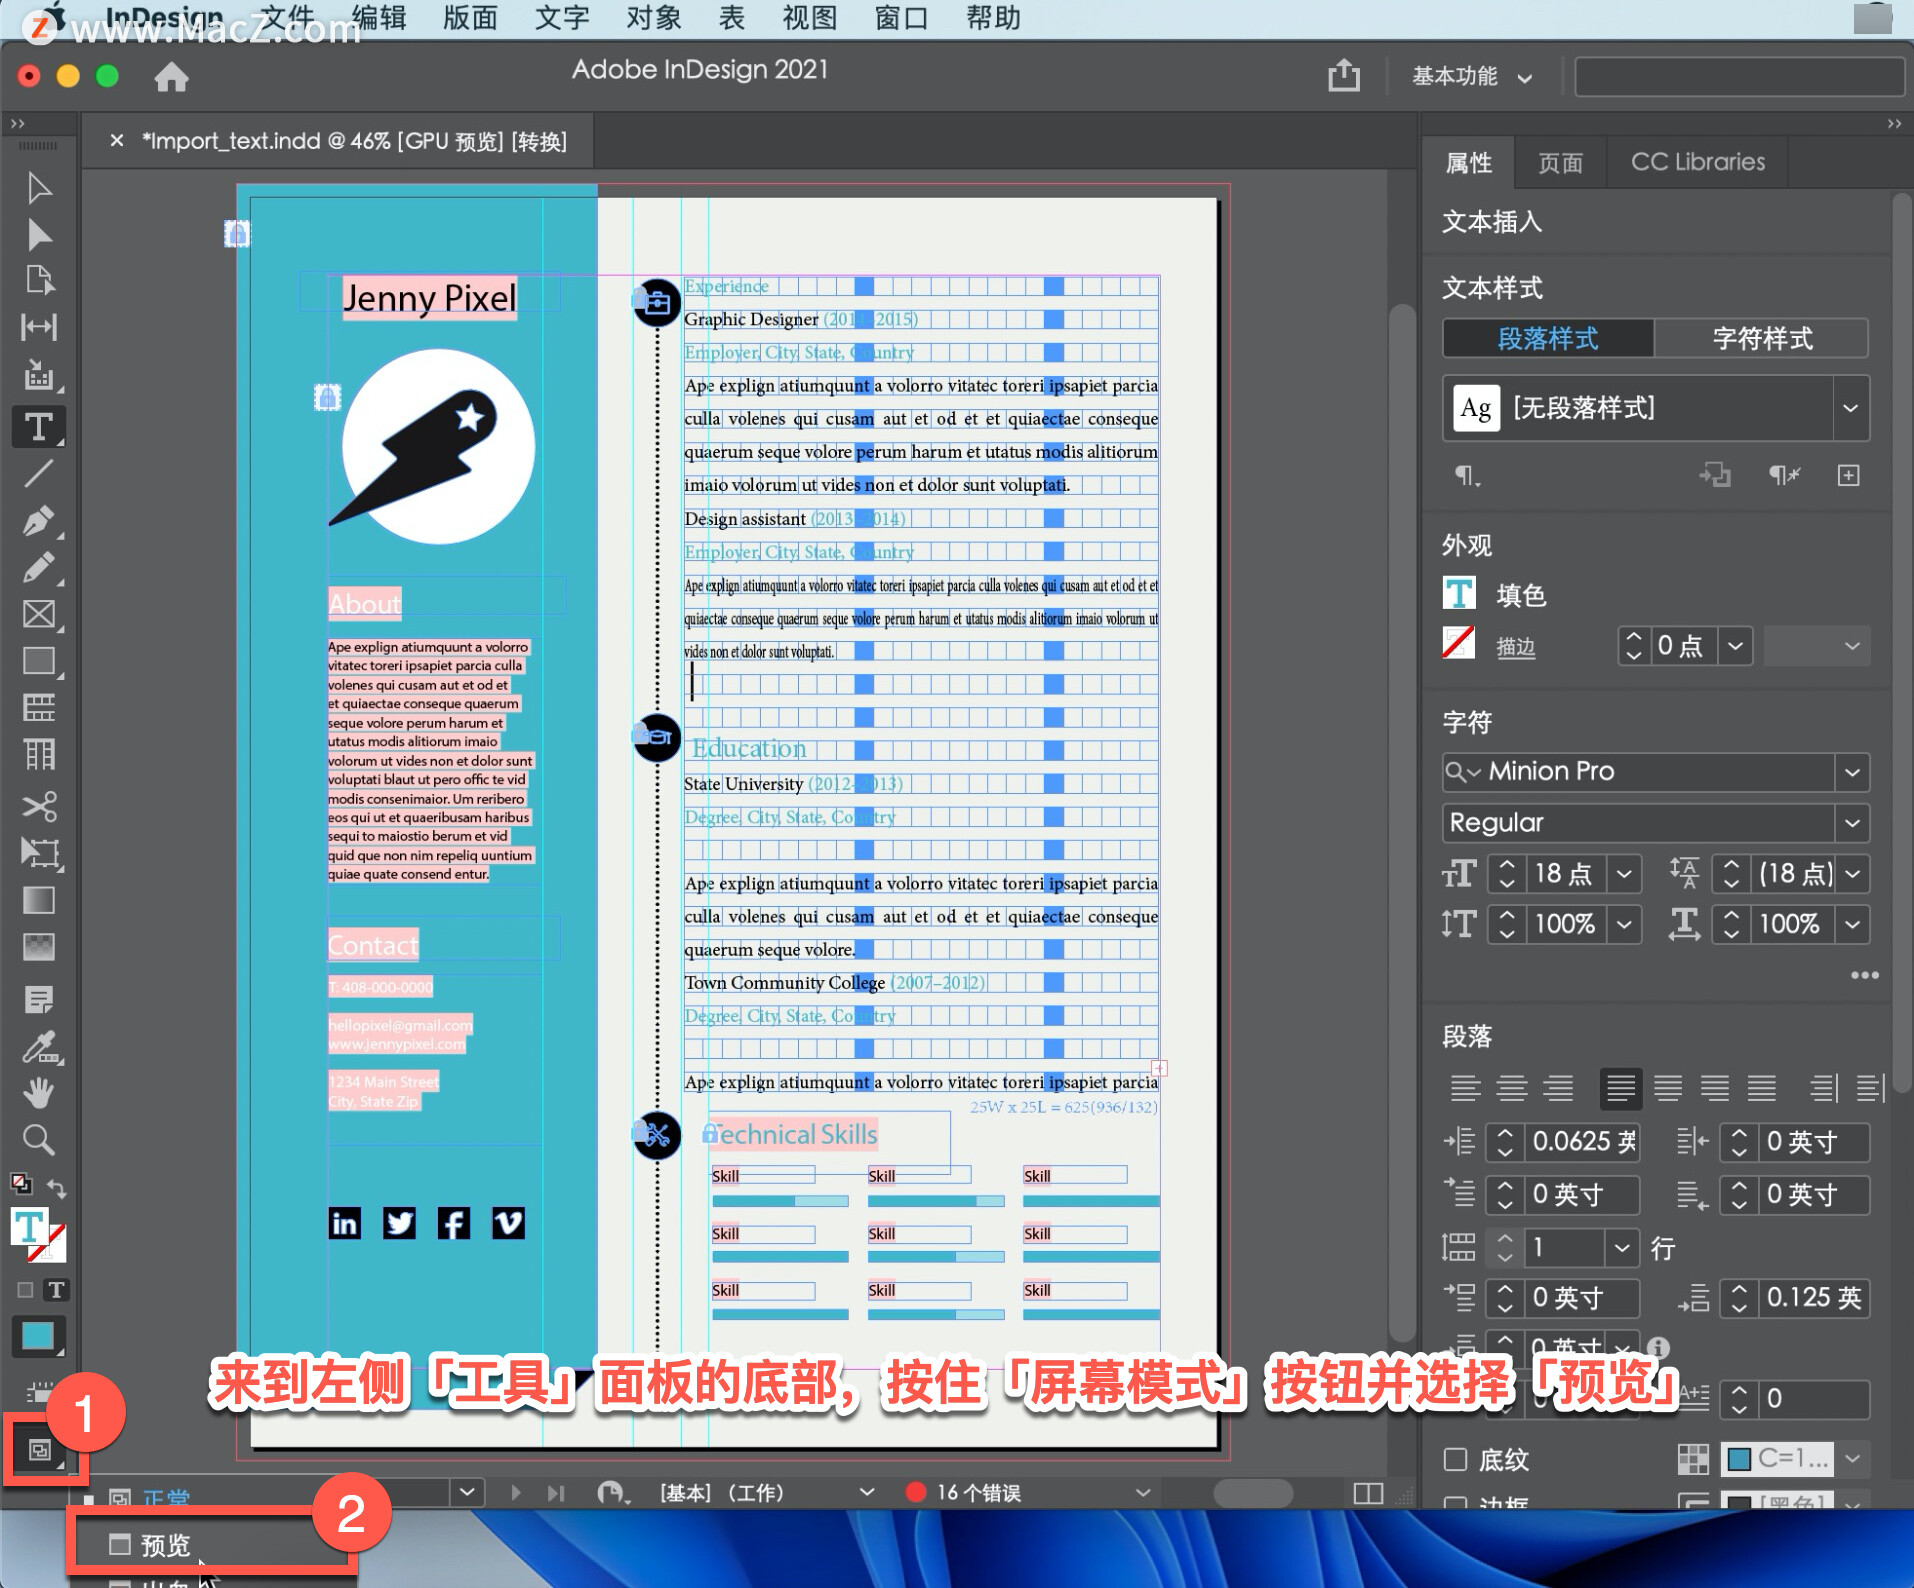Switch to 字符样式 character styles
The image size is (1914, 1588).
[1761, 338]
